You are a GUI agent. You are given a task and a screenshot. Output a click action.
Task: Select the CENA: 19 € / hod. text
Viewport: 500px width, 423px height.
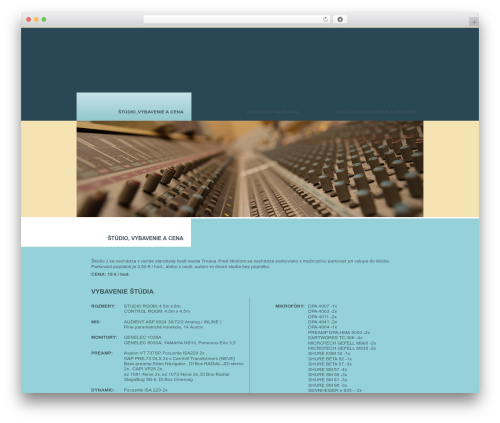[110, 274]
